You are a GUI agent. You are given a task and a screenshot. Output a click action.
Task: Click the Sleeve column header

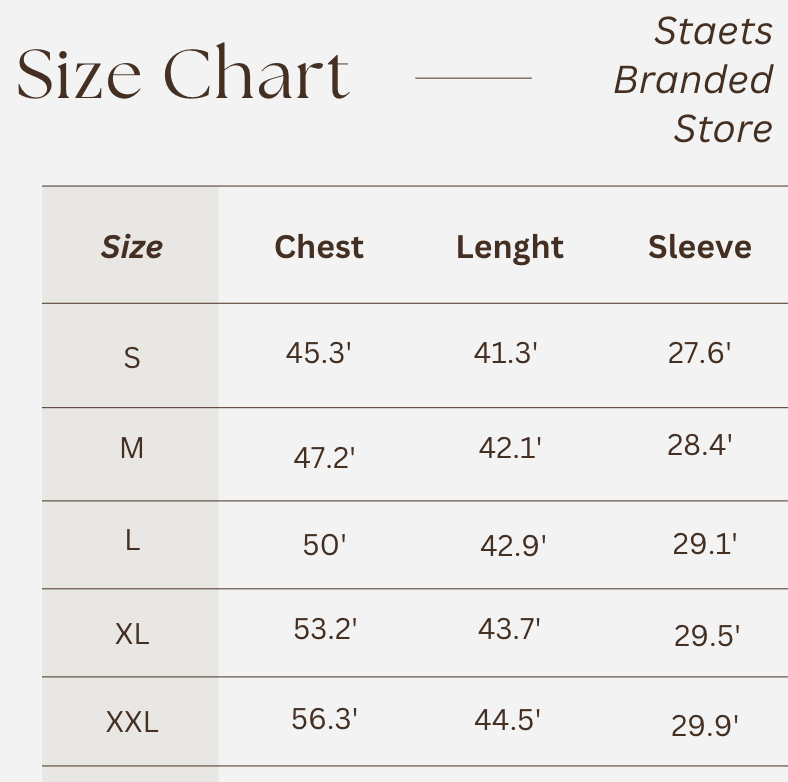pos(700,247)
